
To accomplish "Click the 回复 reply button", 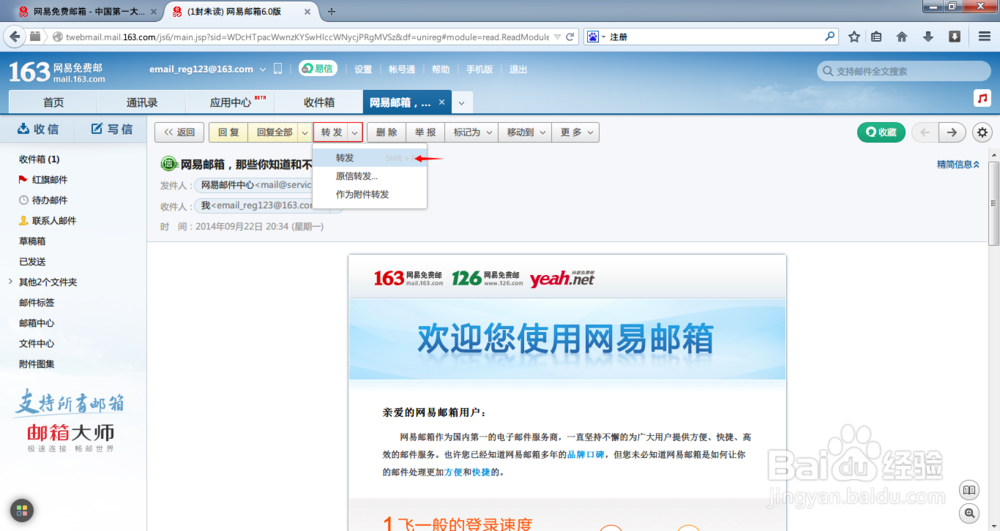I will (x=228, y=133).
